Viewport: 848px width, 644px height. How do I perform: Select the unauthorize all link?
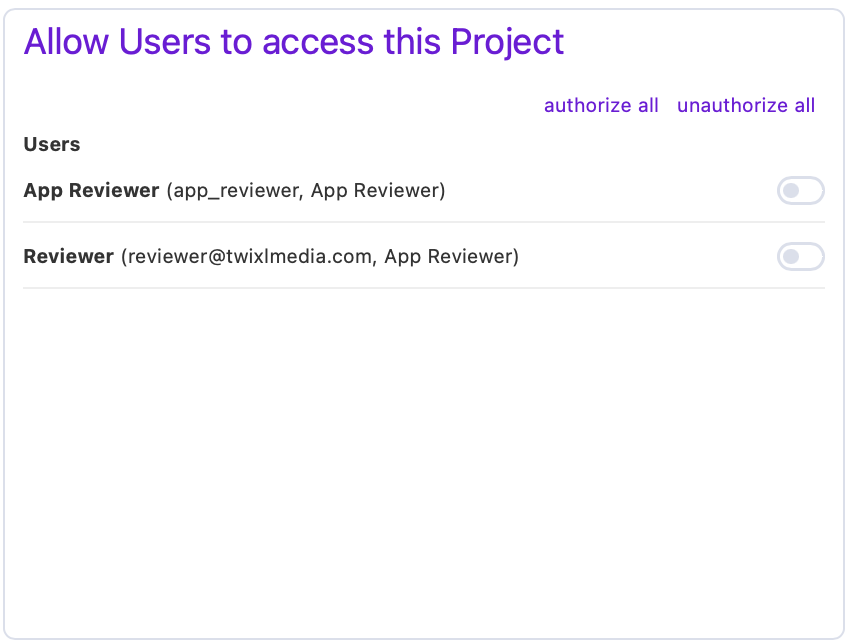[746, 105]
